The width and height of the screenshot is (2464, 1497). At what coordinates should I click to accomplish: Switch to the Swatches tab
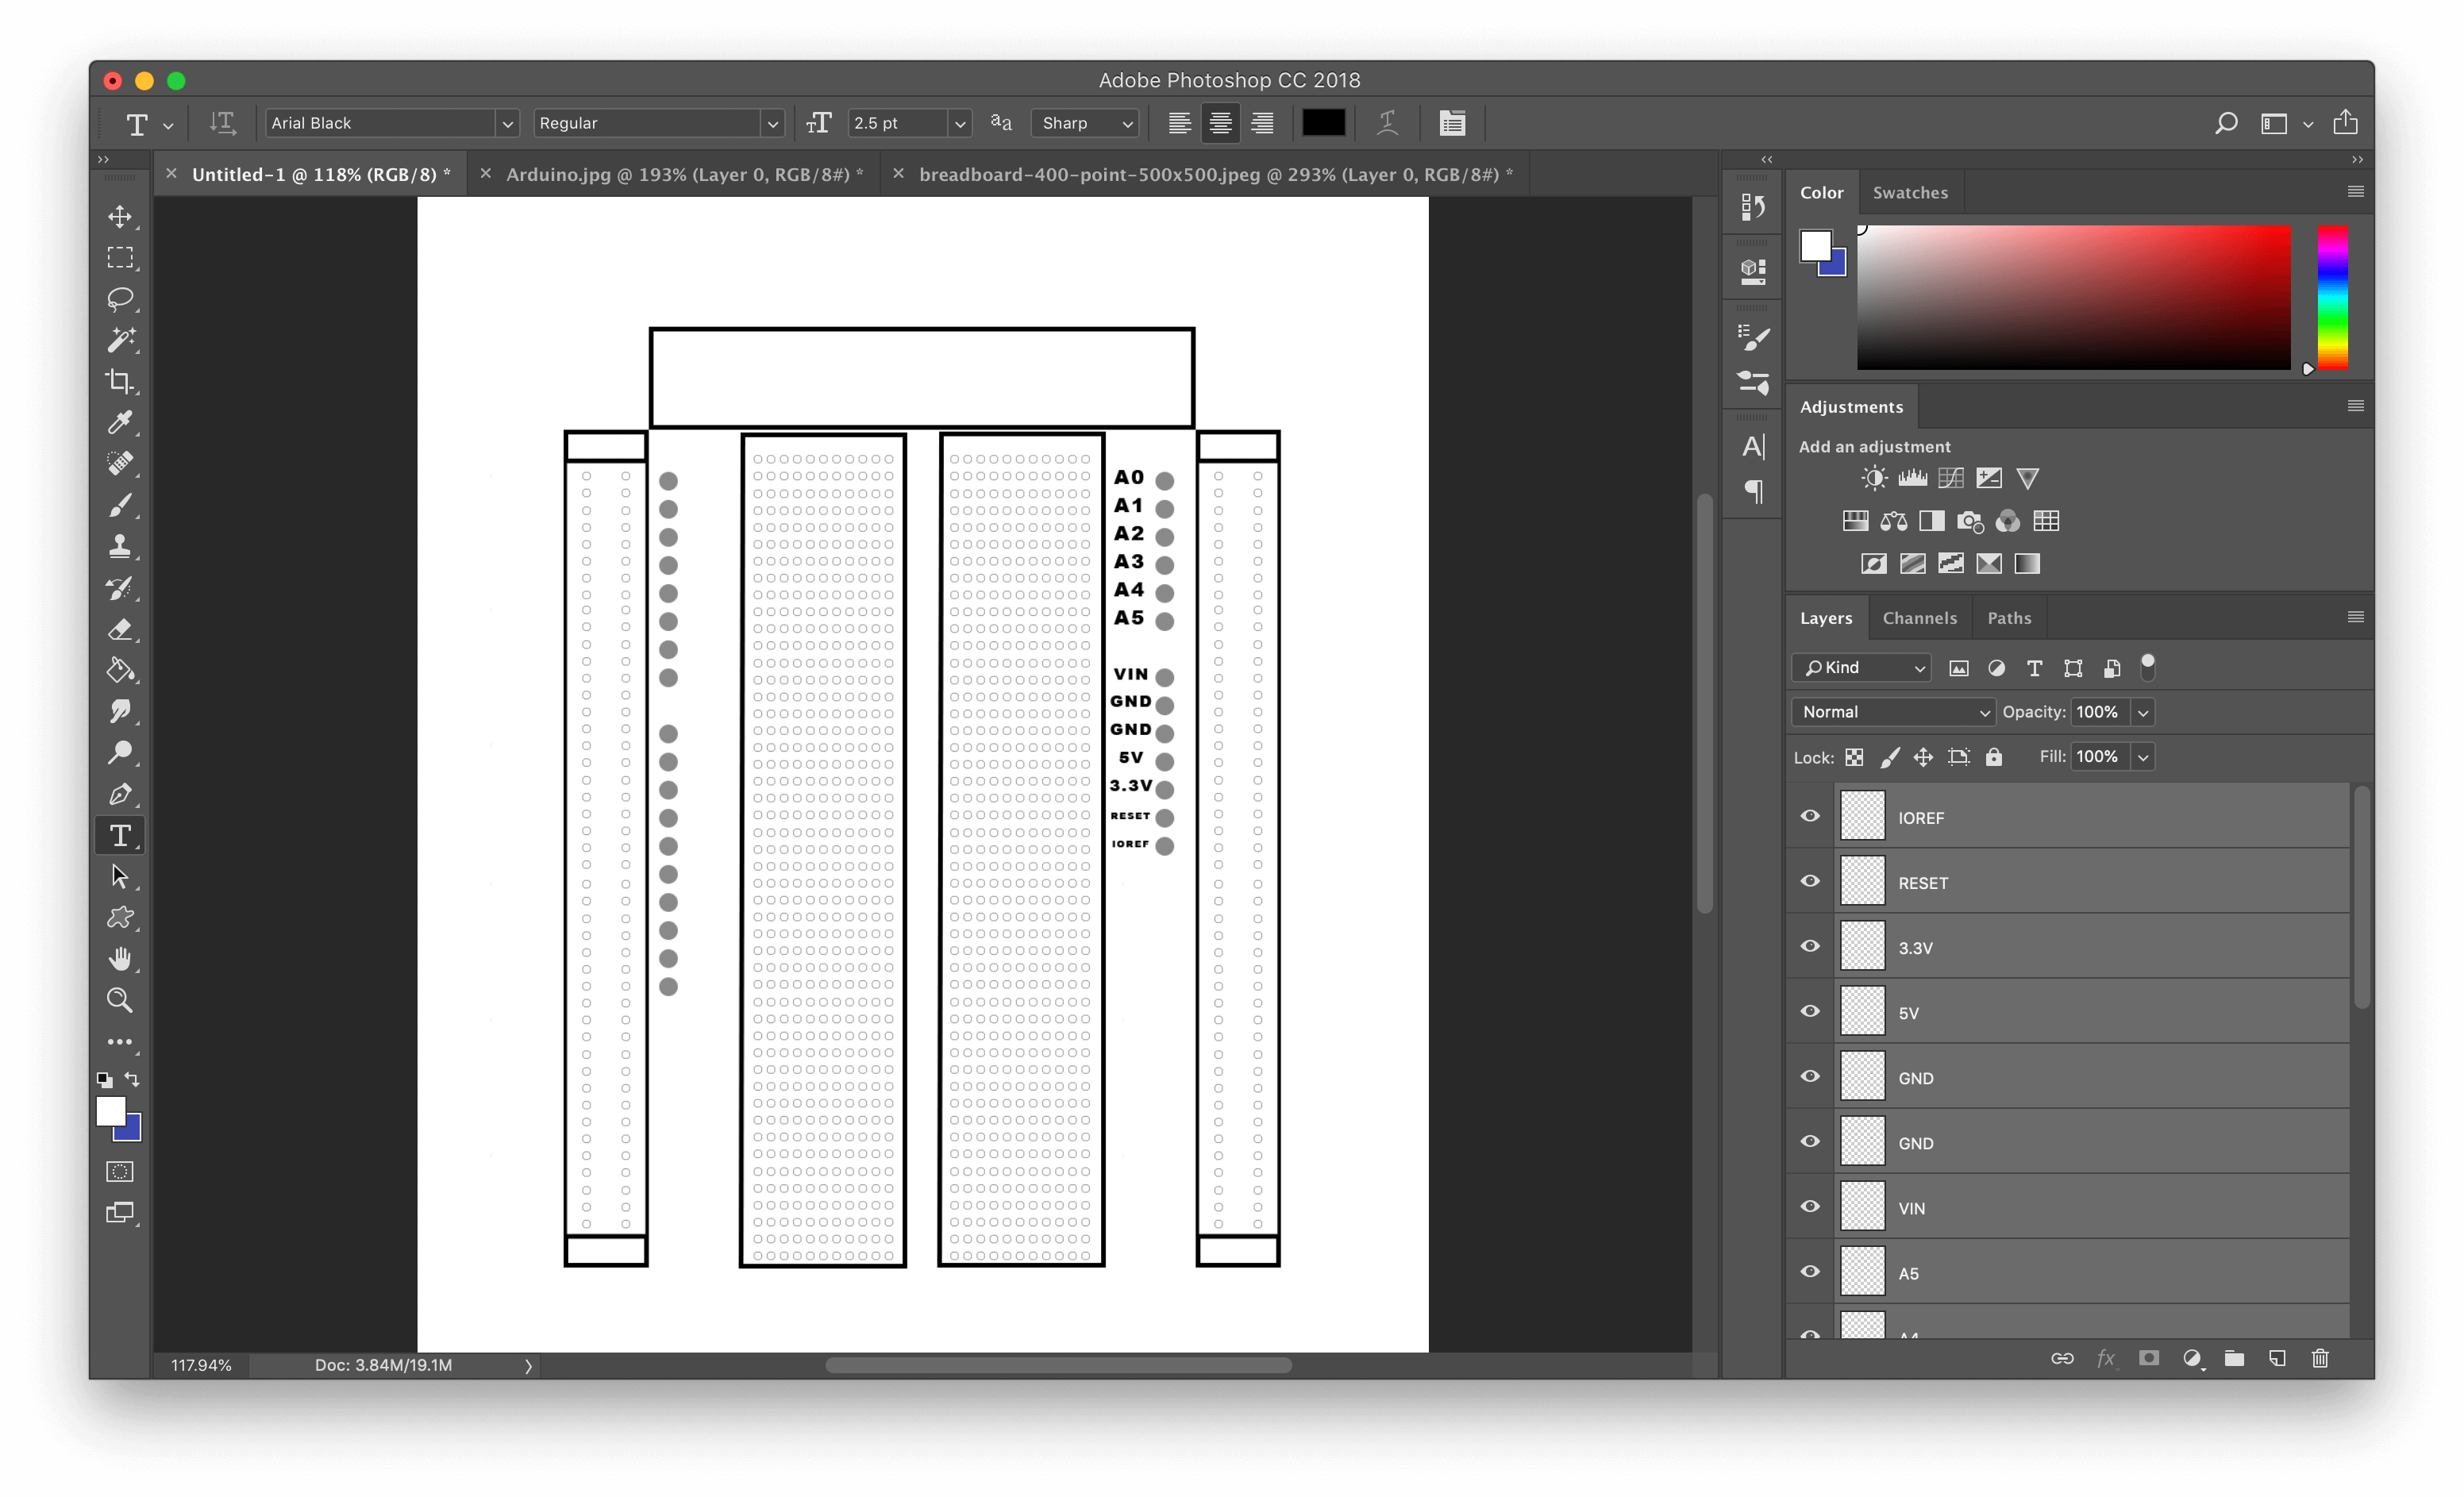pyautogui.click(x=1910, y=192)
